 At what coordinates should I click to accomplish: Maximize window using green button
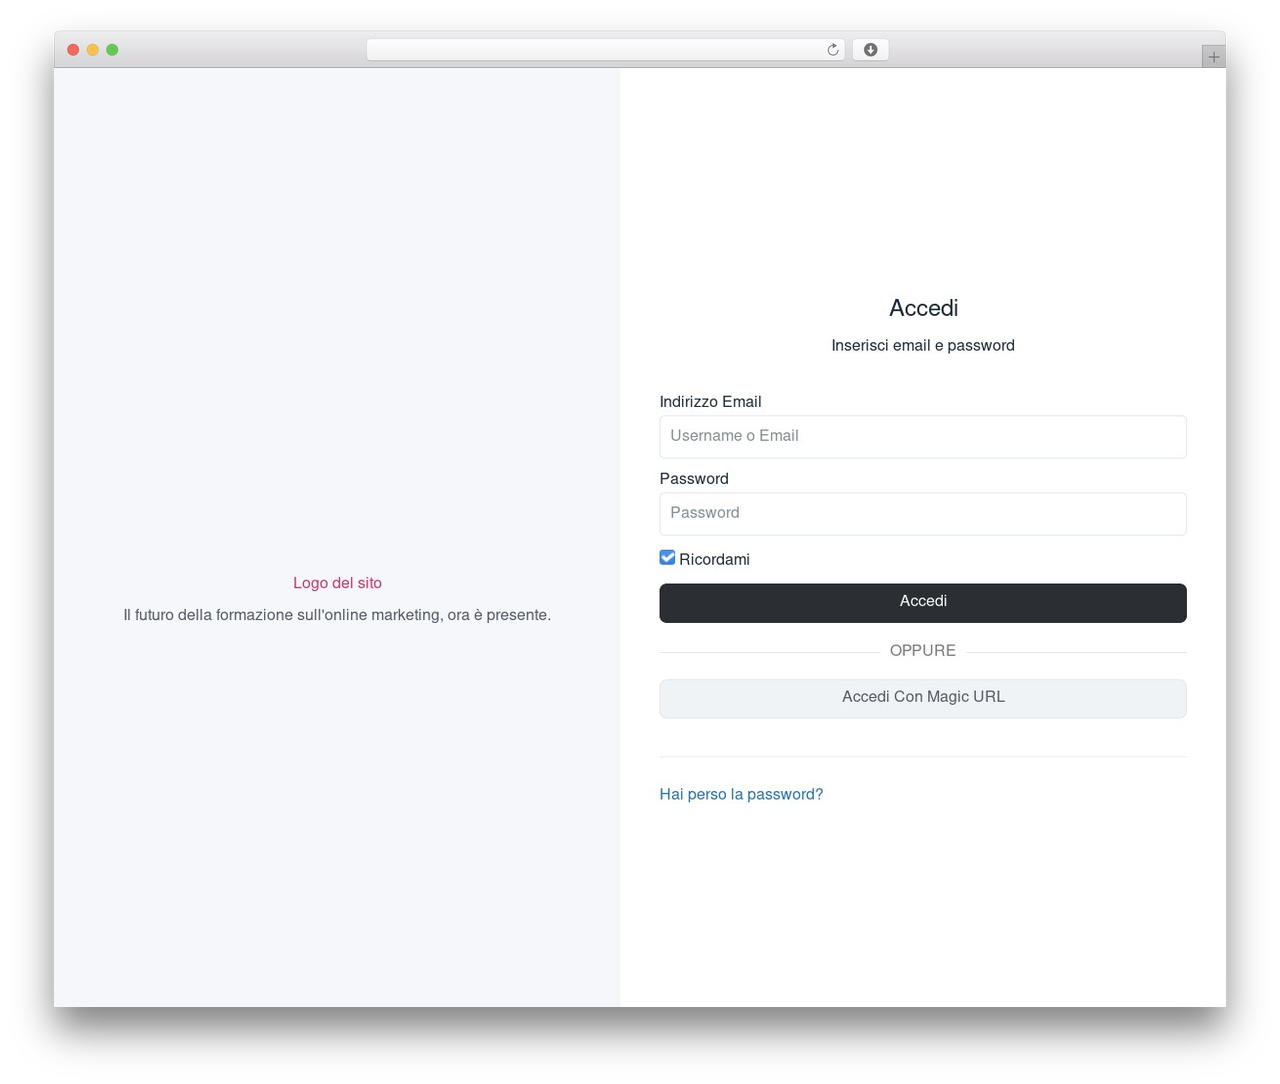point(112,50)
